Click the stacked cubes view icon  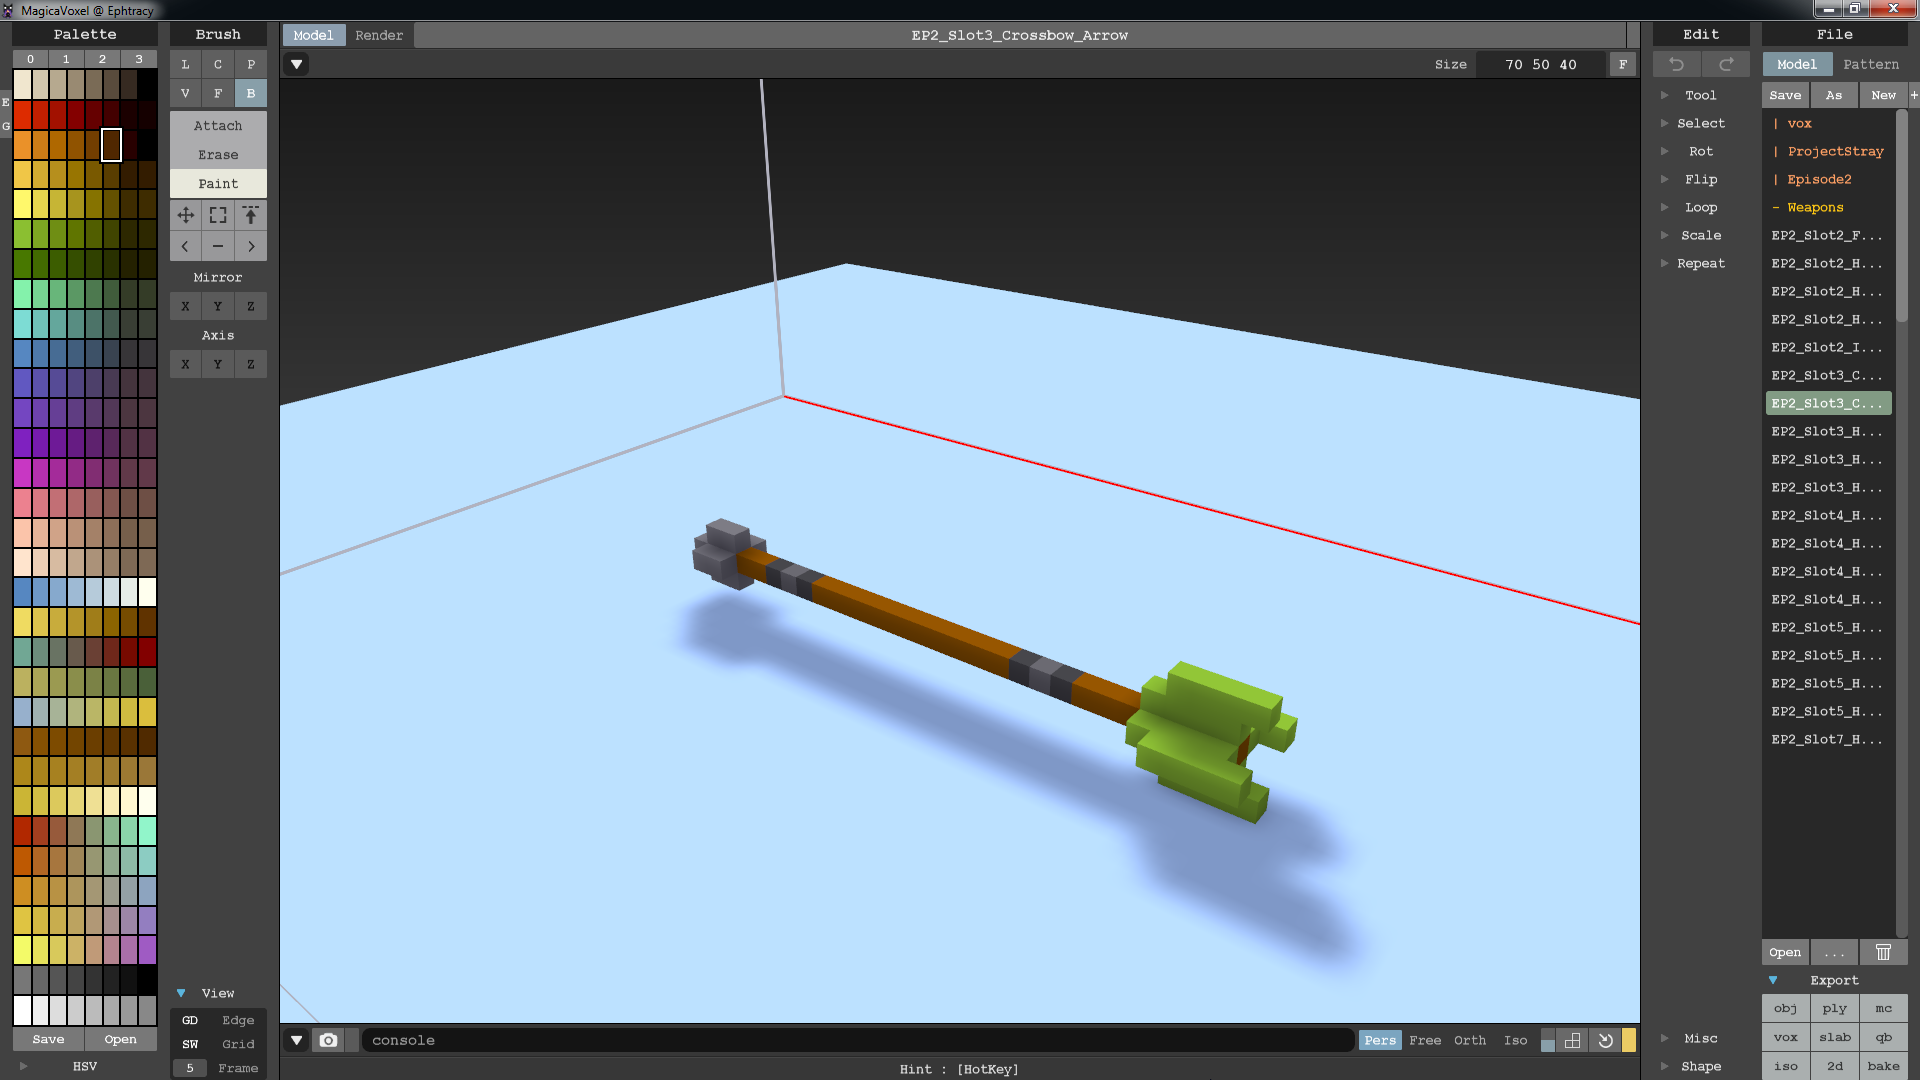pyautogui.click(x=1573, y=1040)
